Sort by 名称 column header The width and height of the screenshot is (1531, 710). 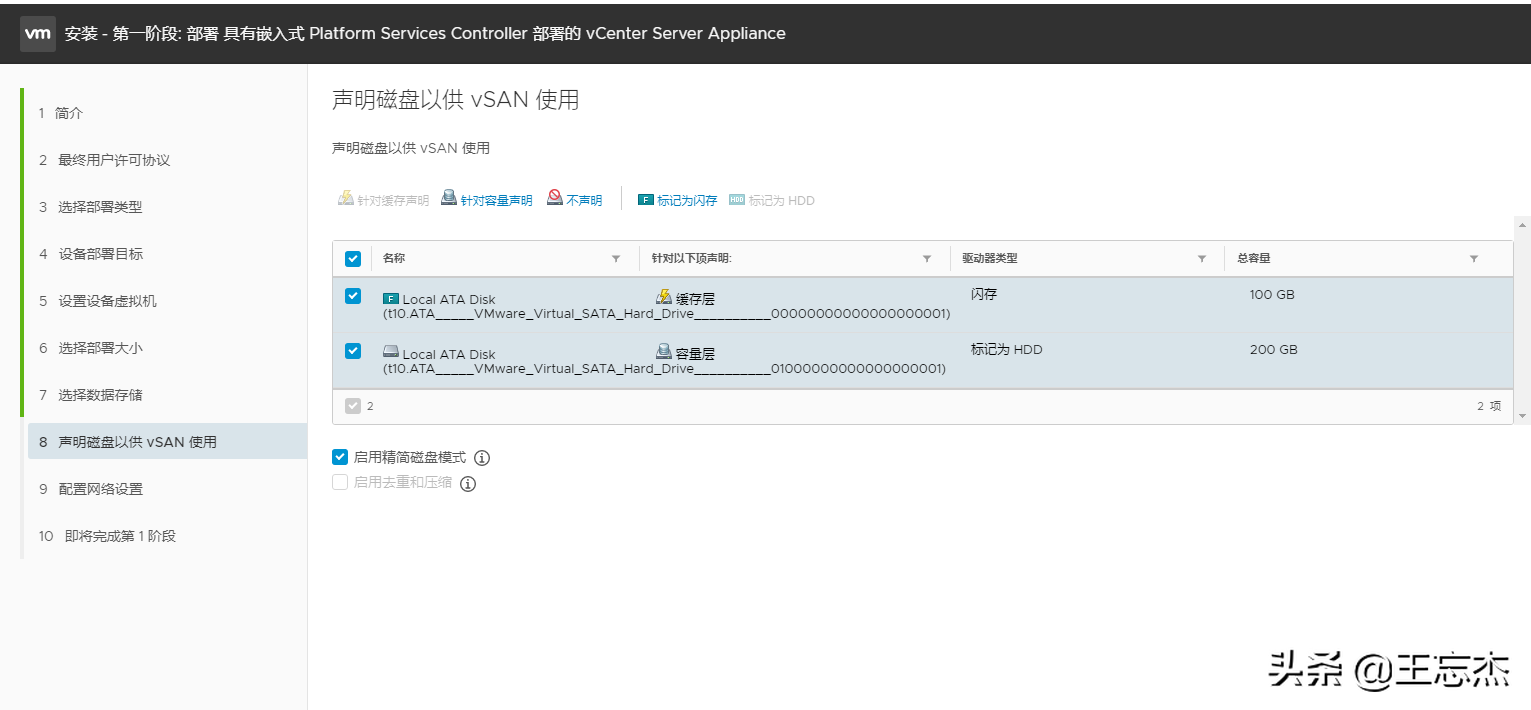(x=394, y=258)
